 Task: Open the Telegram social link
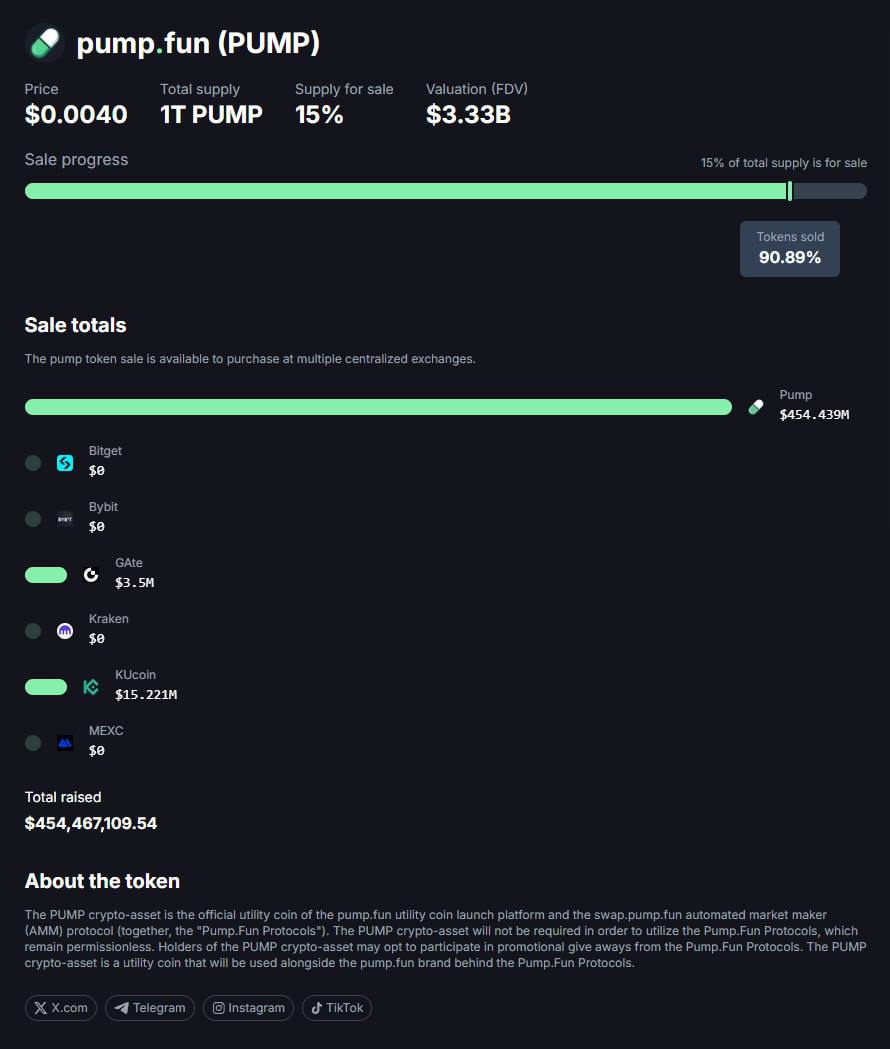click(x=150, y=1008)
